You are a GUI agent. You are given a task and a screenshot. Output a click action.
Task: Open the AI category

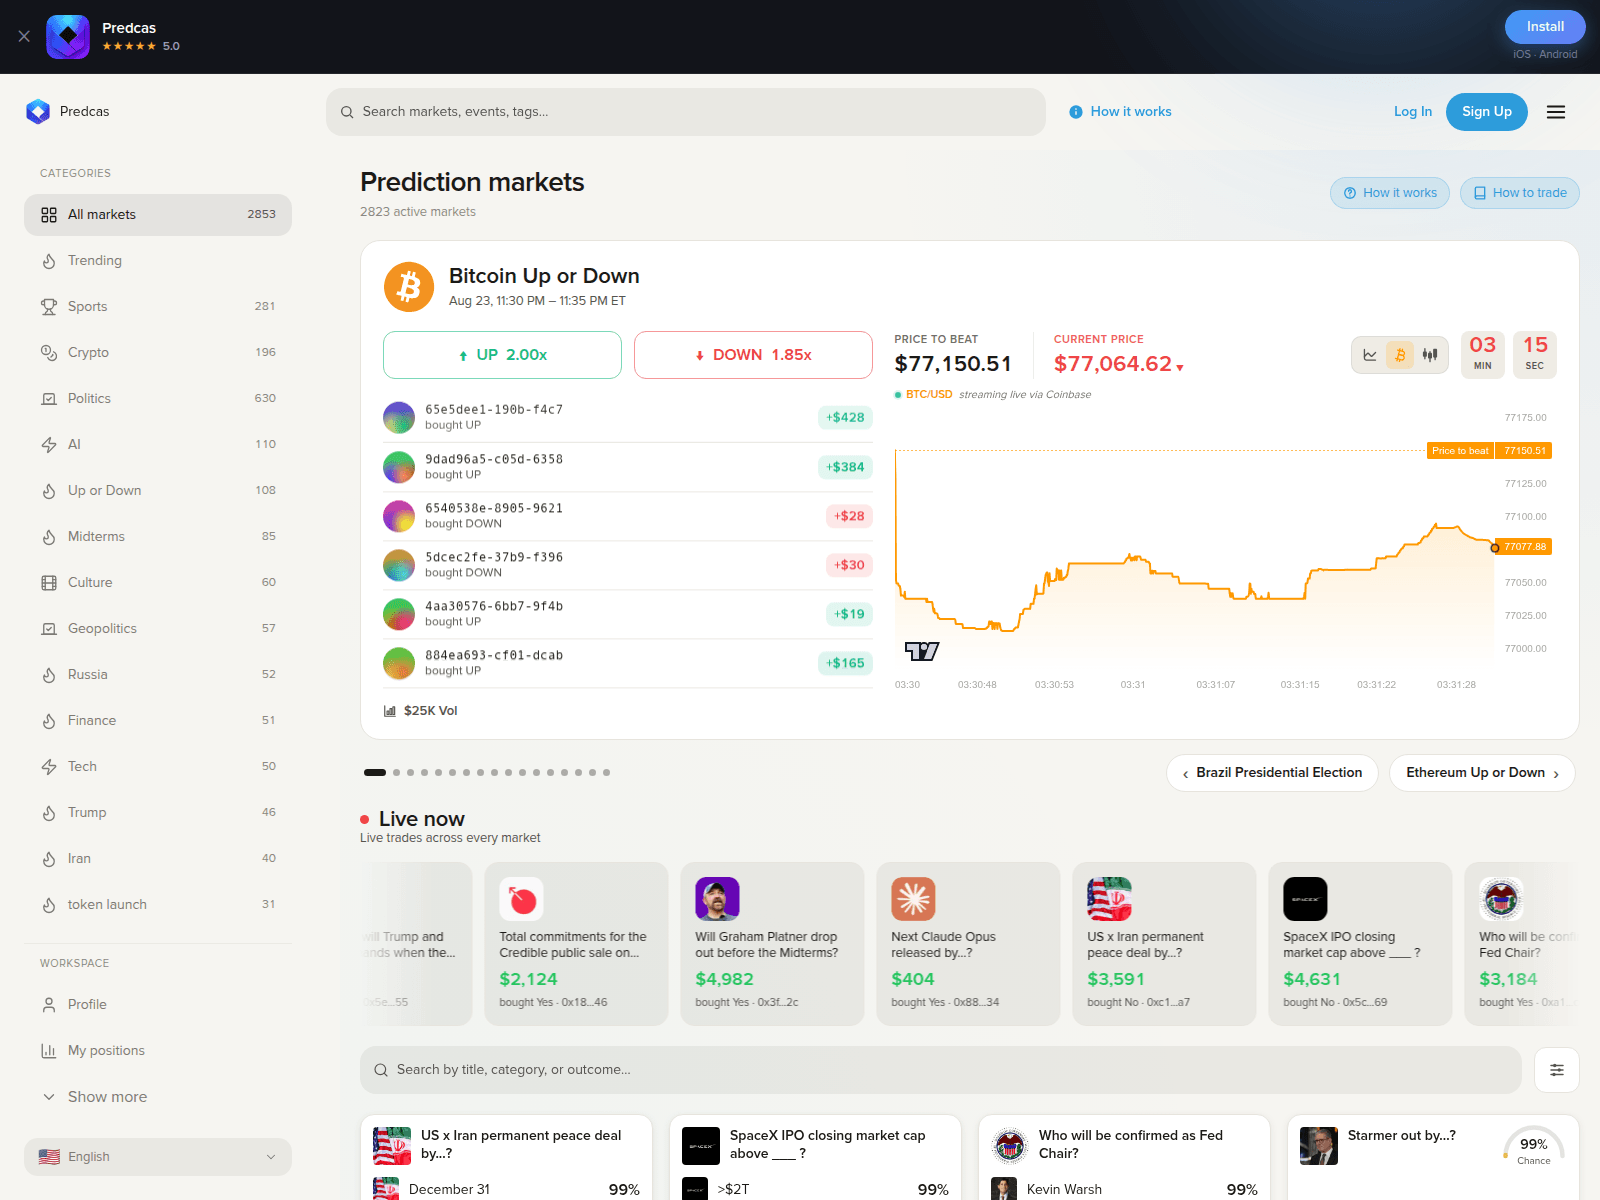pos(158,445)
